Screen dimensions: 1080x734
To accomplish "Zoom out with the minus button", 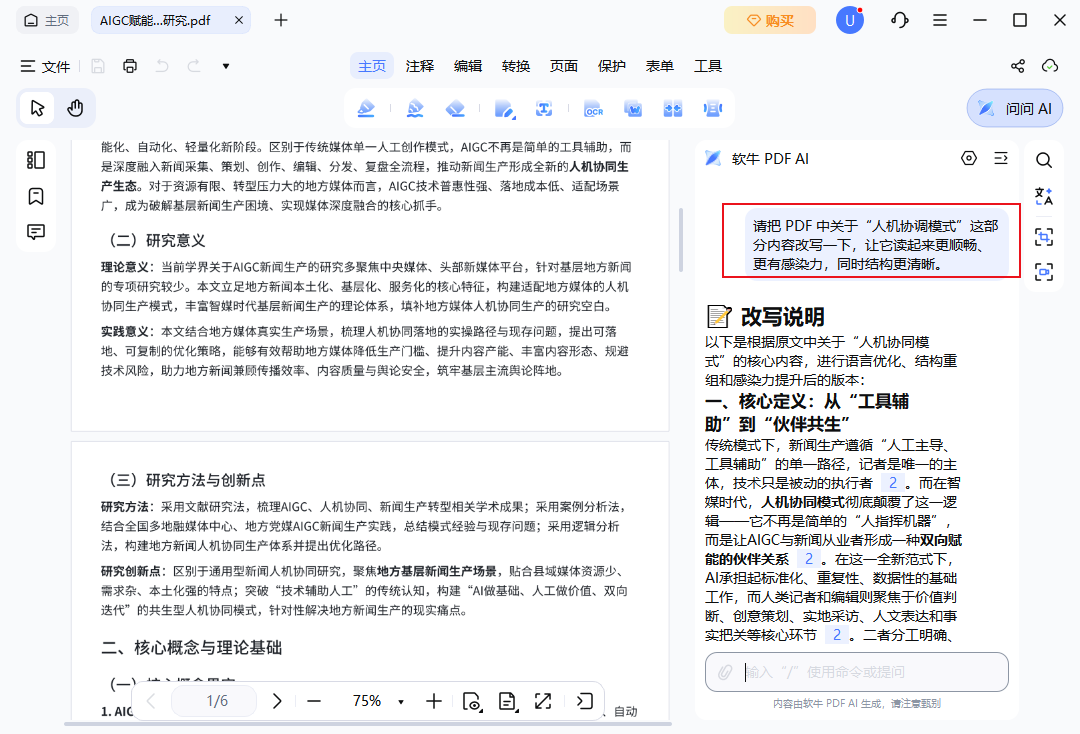I will point(314,701).
